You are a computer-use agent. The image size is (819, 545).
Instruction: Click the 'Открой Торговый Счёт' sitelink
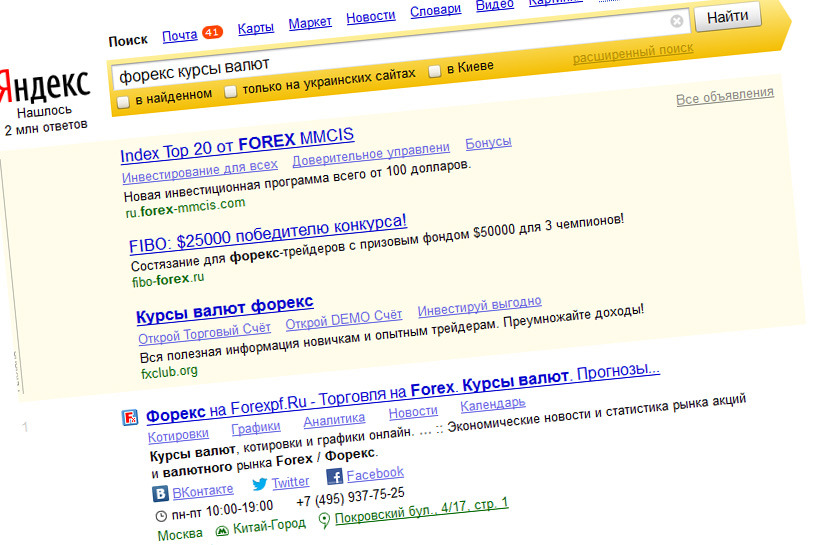[x=204, y=333]
